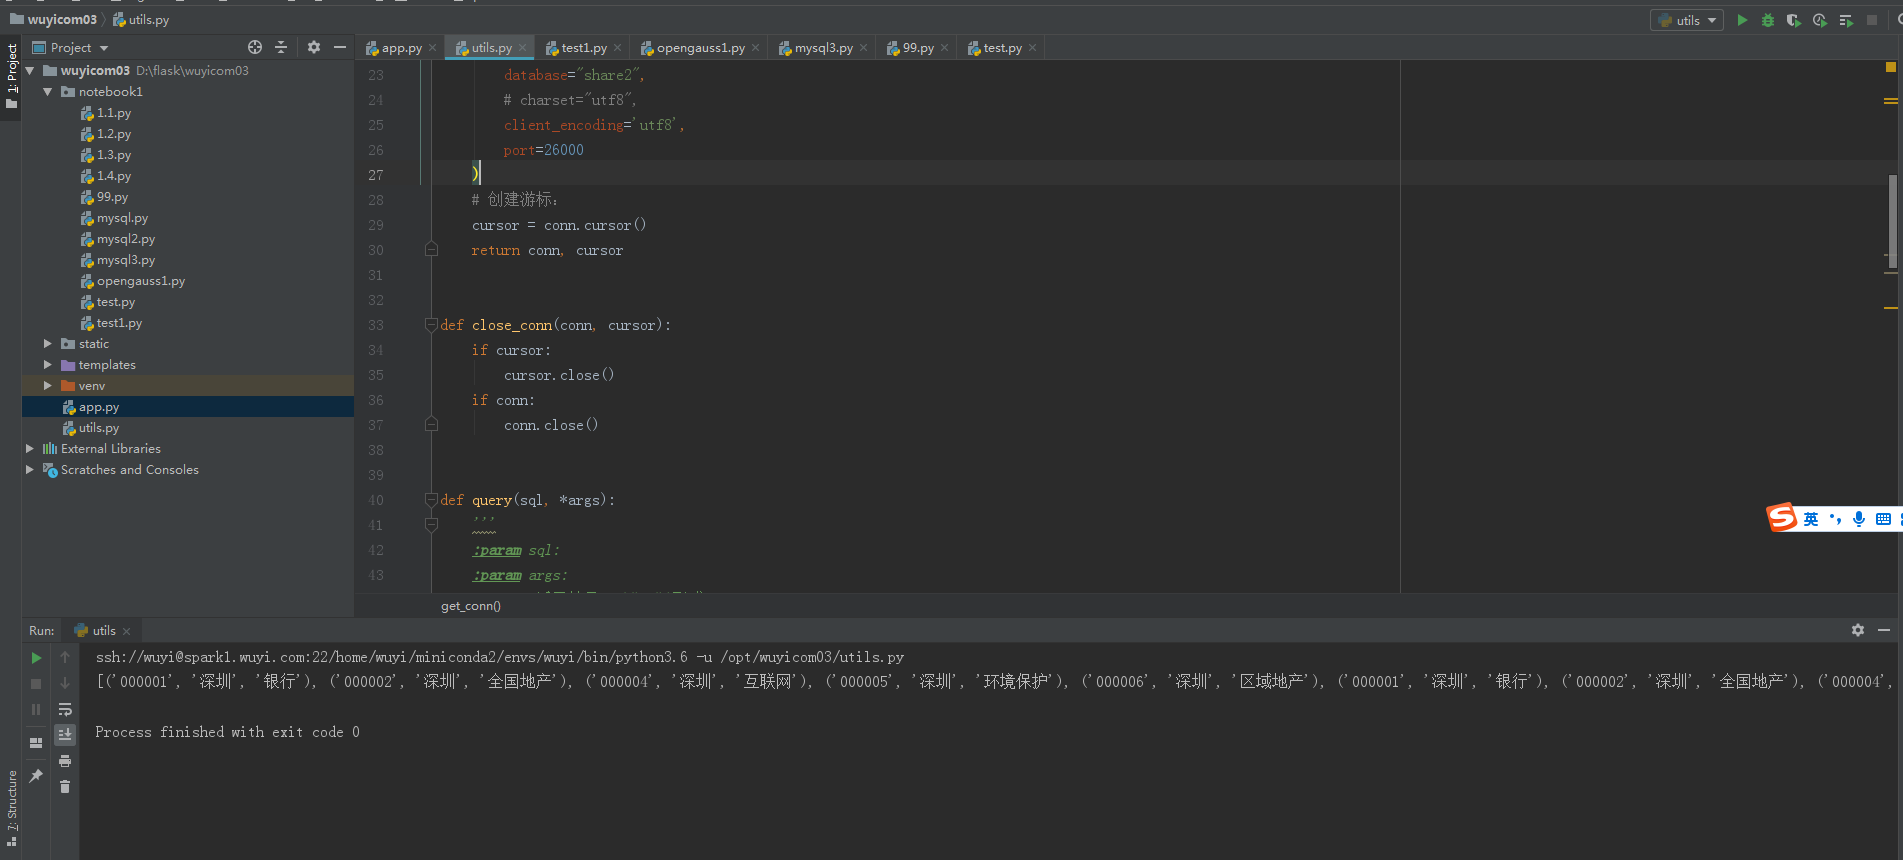This screenshot has width=1903, height=860.
Task: Toggle soft-wrap in Run console
Action: pos(65,709)
